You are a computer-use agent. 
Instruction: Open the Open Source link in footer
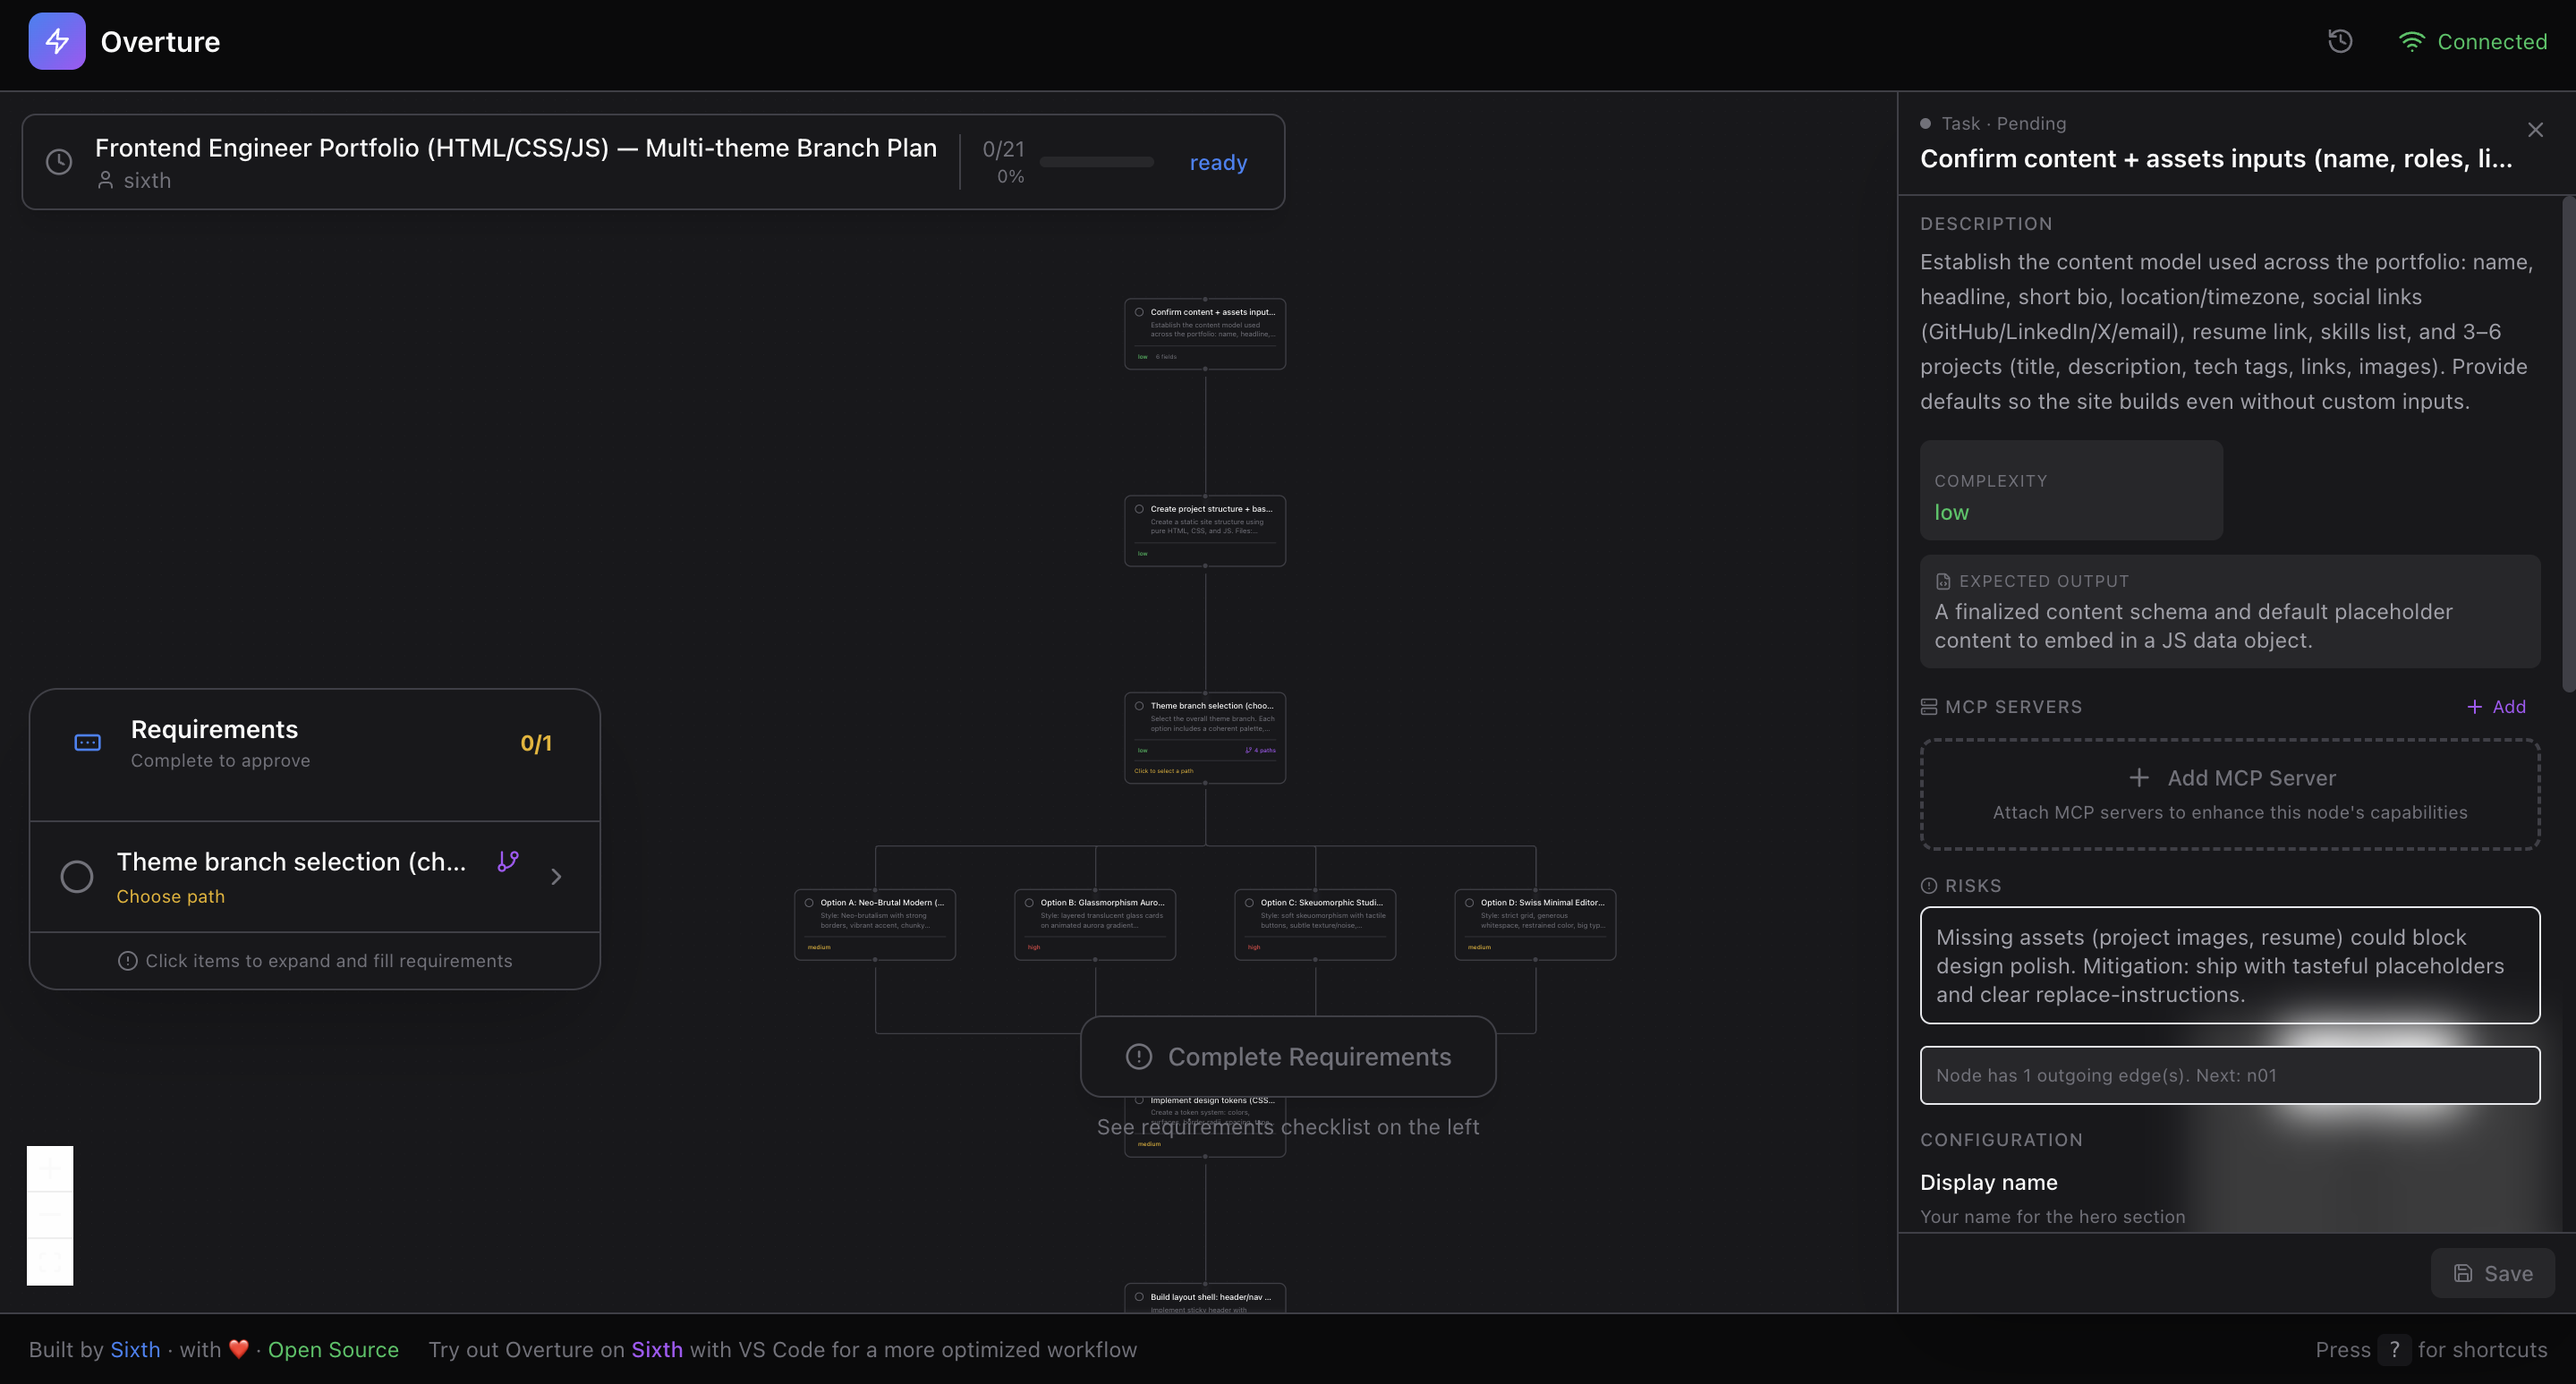[x=333, y=1349]
